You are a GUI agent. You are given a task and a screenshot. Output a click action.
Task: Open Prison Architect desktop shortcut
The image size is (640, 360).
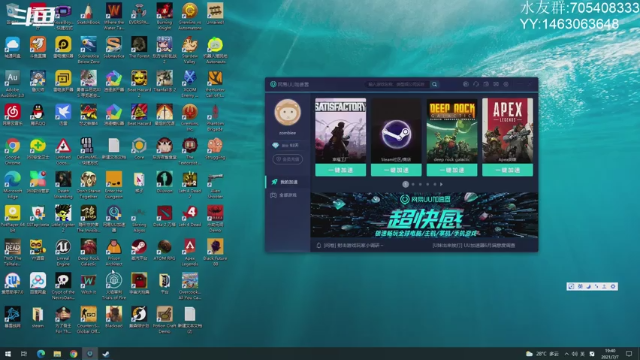click(113, 253)
